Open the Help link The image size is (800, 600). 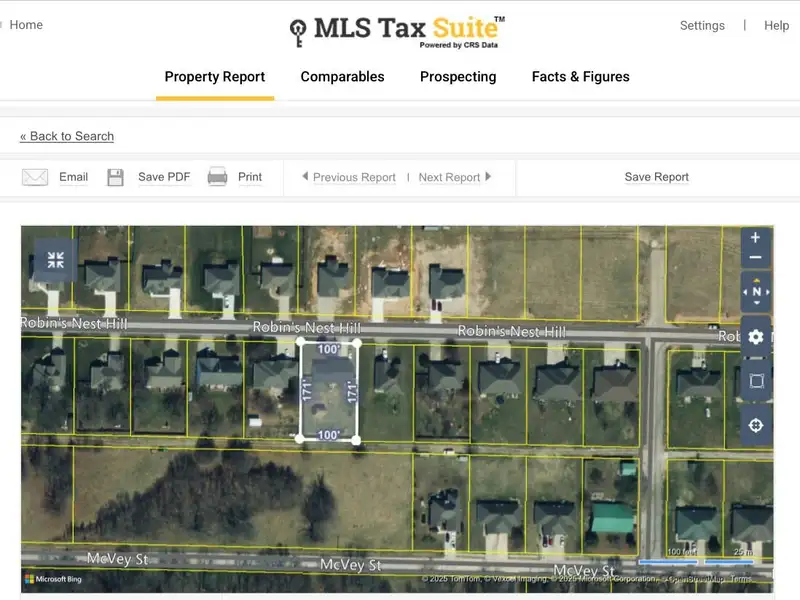click(x=776, y=26)
